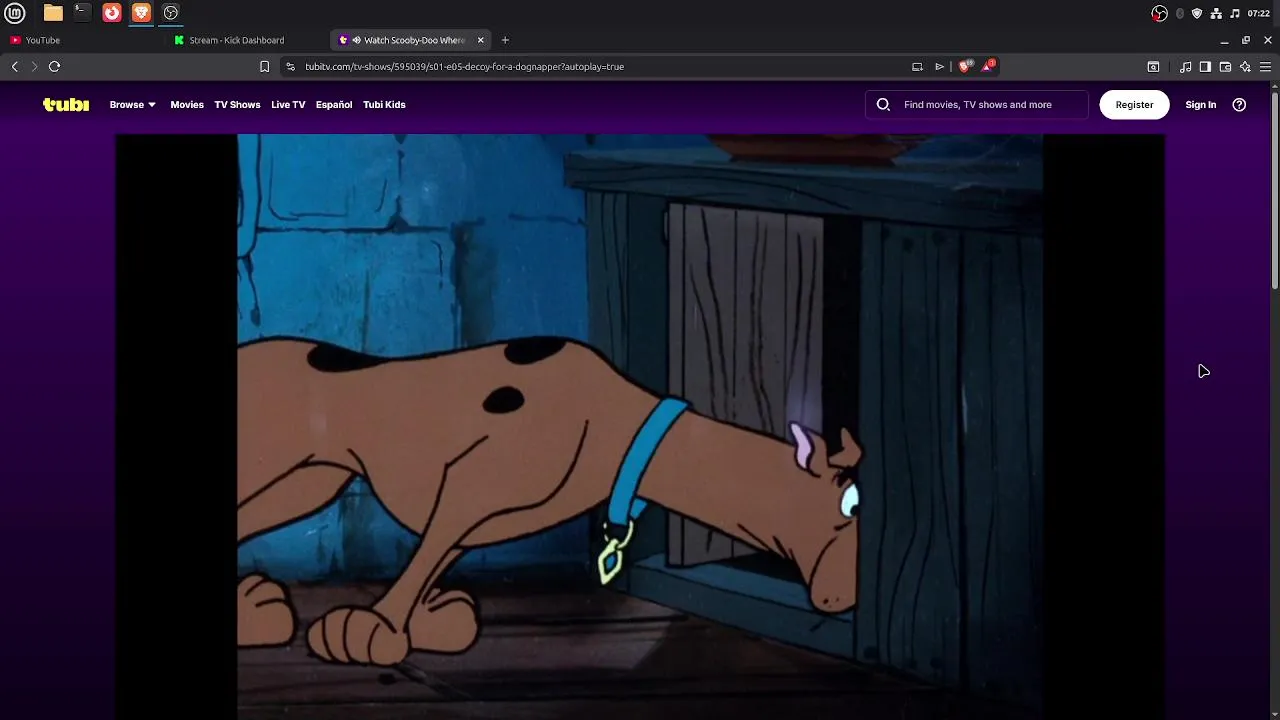Click the Brave browser icon in the panel
Screen dimensions: 1280x720
point(141,13)
